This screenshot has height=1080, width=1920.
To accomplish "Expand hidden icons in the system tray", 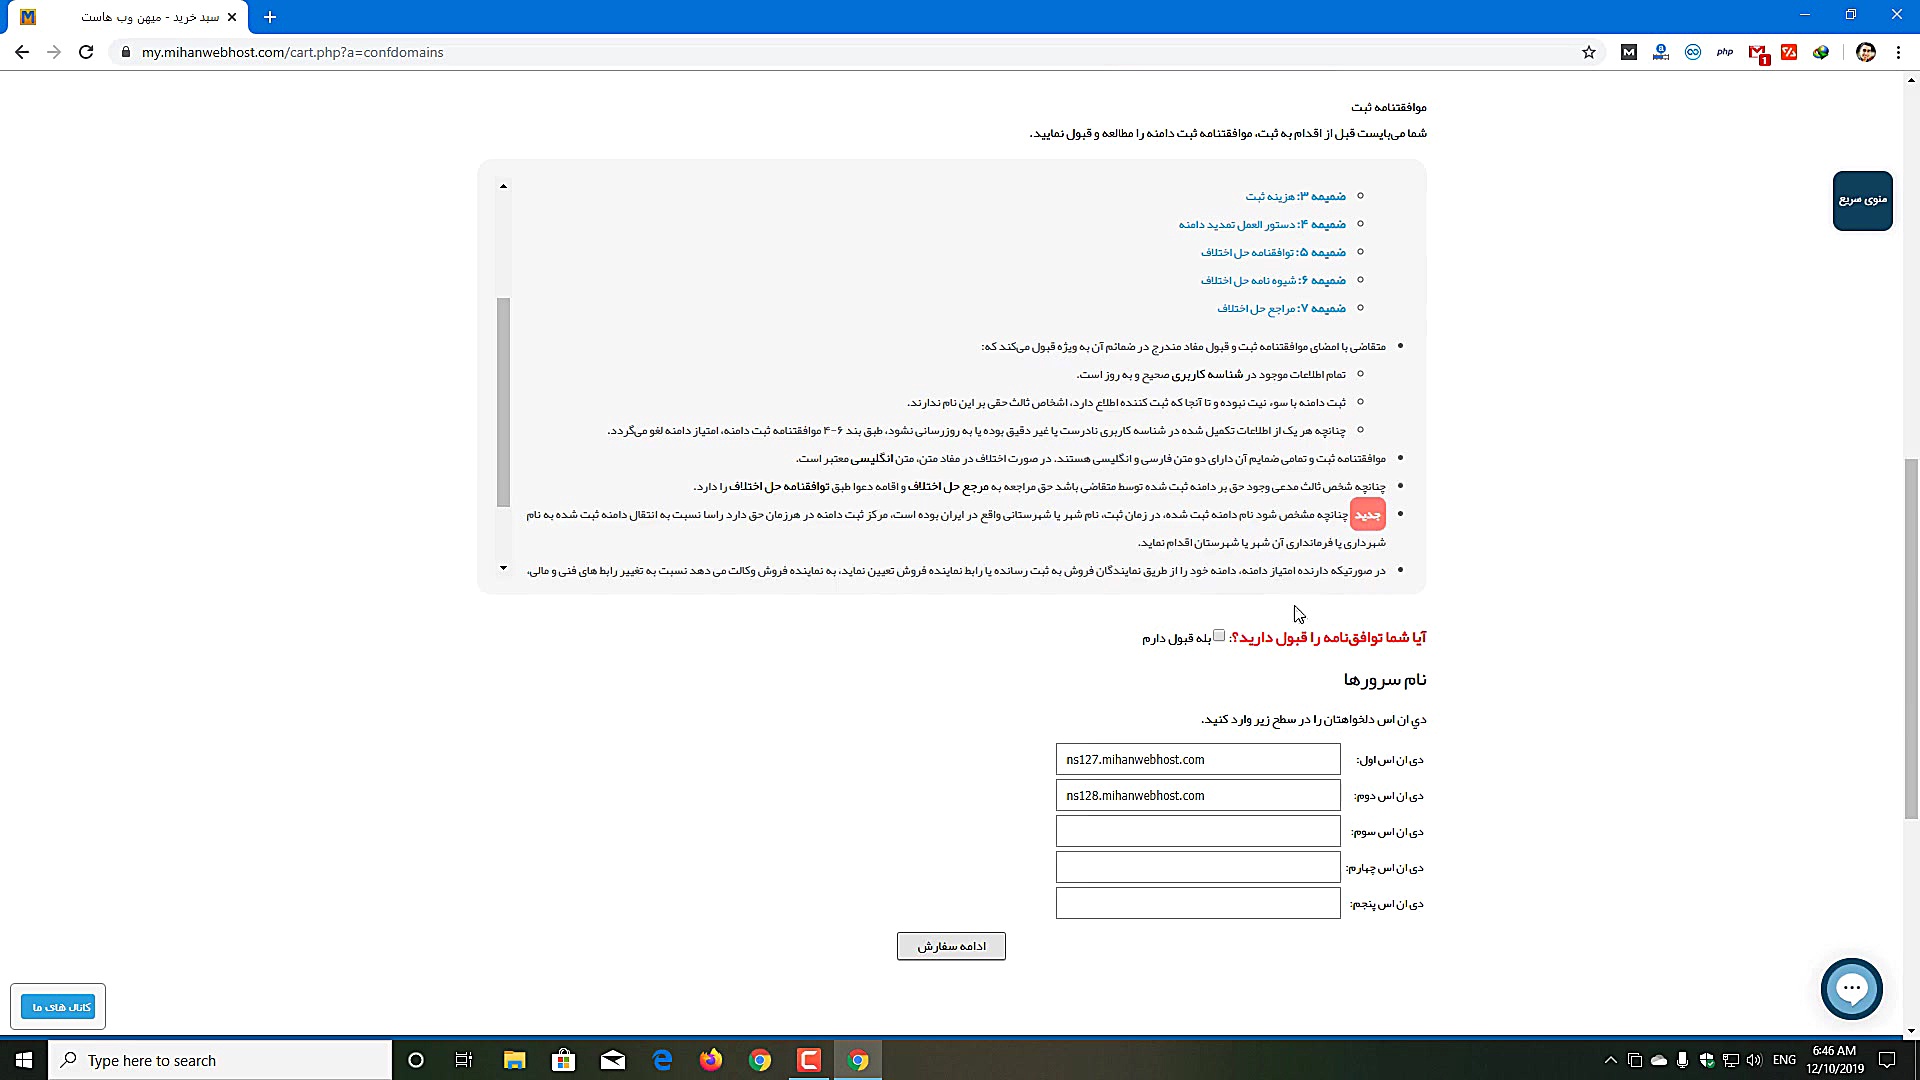I will pyautogui.click(x=1611, y=1059).
